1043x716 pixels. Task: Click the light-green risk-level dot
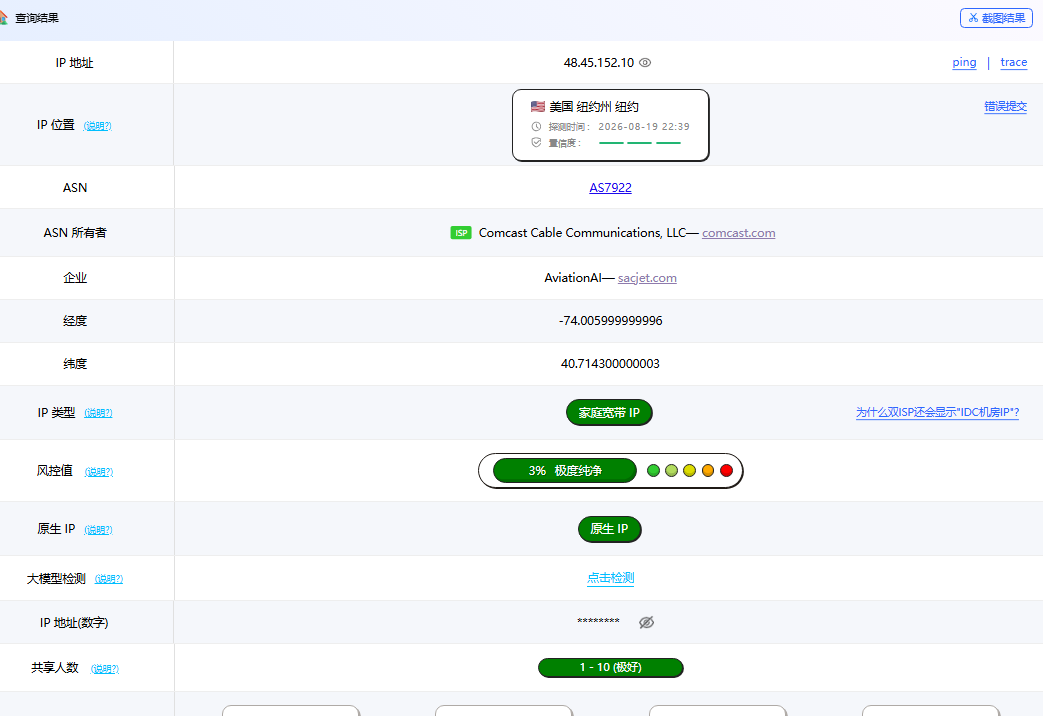coord(671,470)
